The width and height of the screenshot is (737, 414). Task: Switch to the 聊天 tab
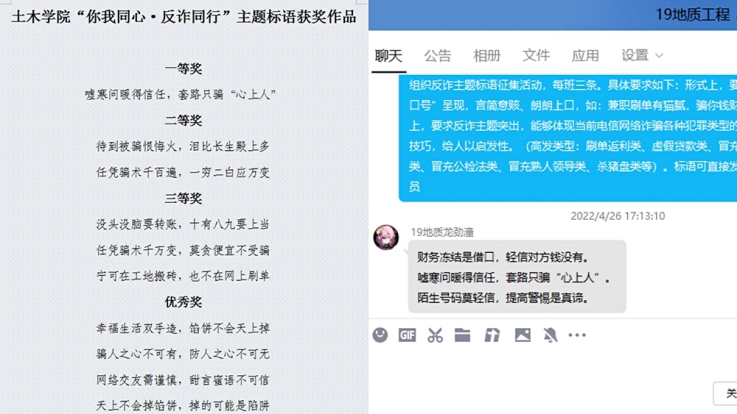pyautogui.click(x=389, y=56)
